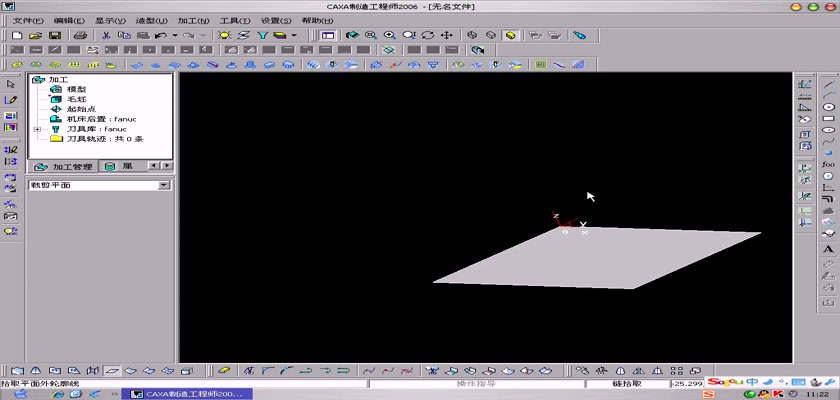Viewport: 840px width, 400px height.
Task: Pan the view with the four-arrow move icon
Action: coord(446,35)
